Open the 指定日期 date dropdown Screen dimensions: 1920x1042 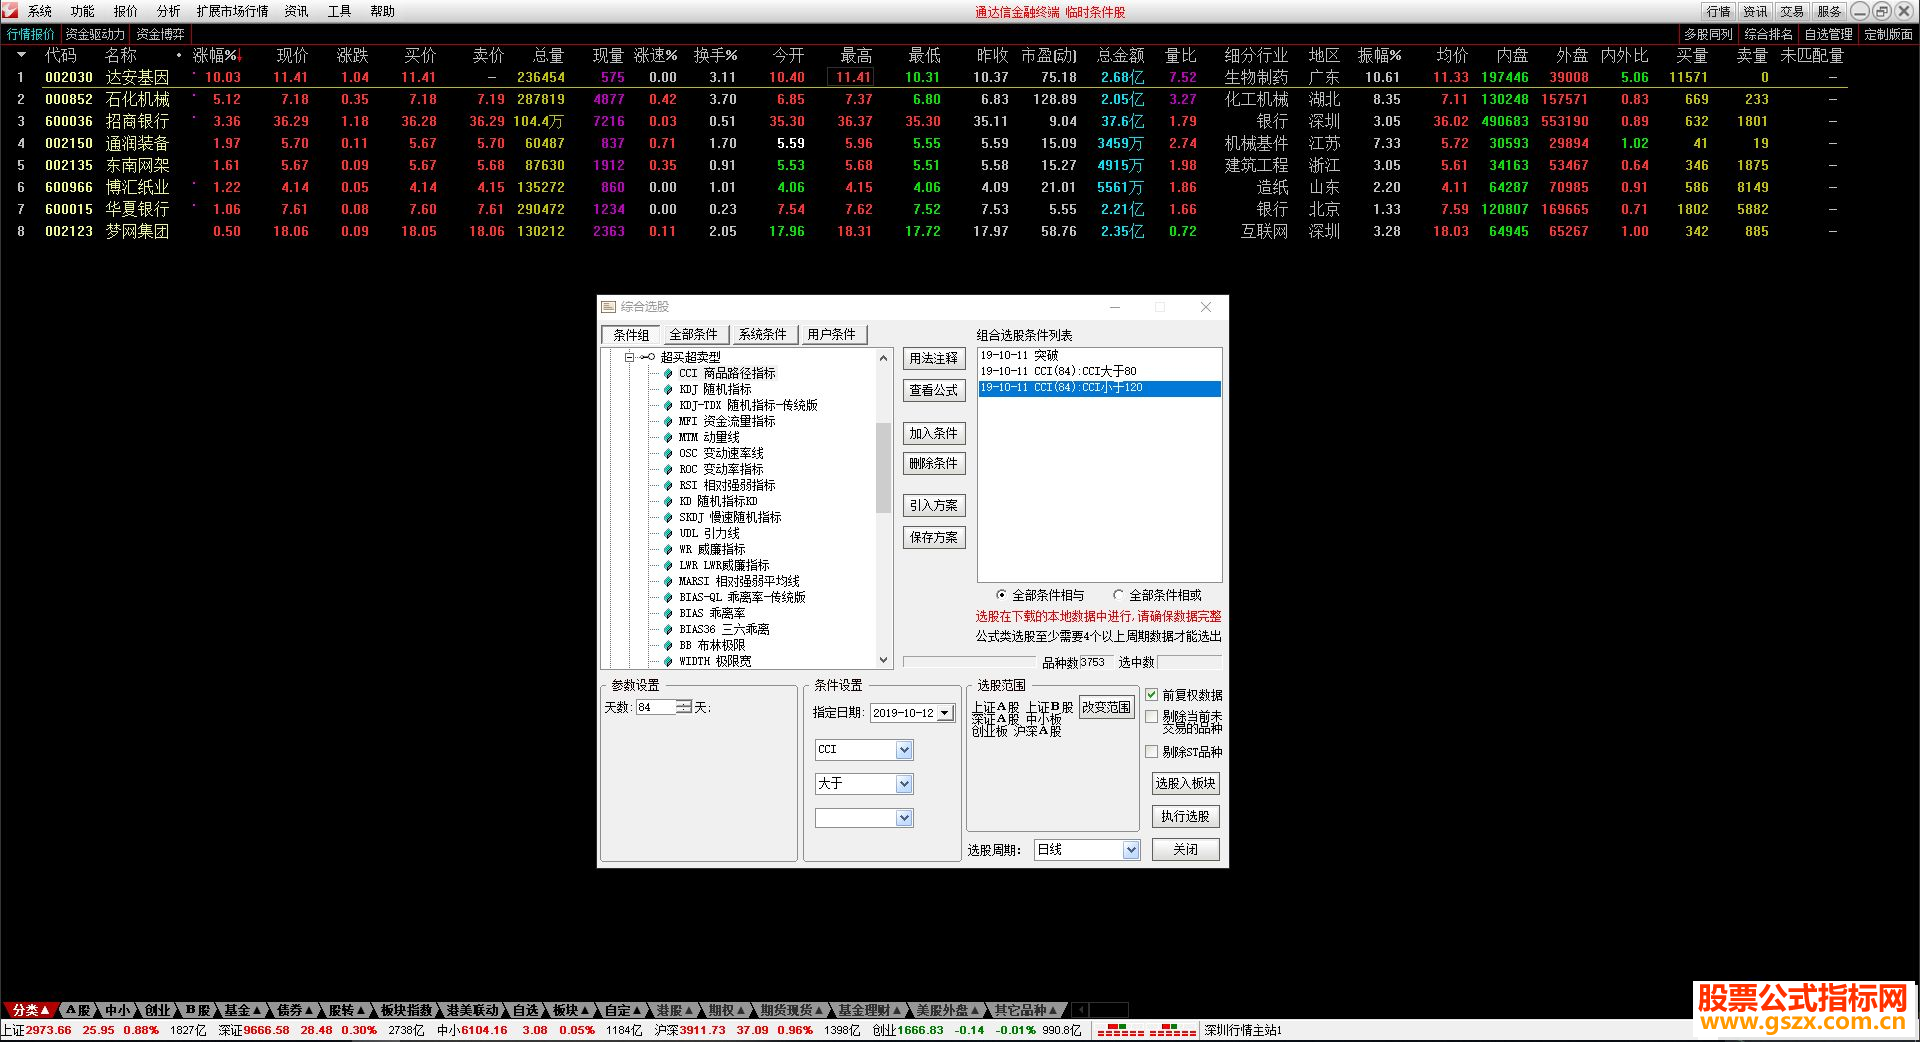tap(944, 713)
